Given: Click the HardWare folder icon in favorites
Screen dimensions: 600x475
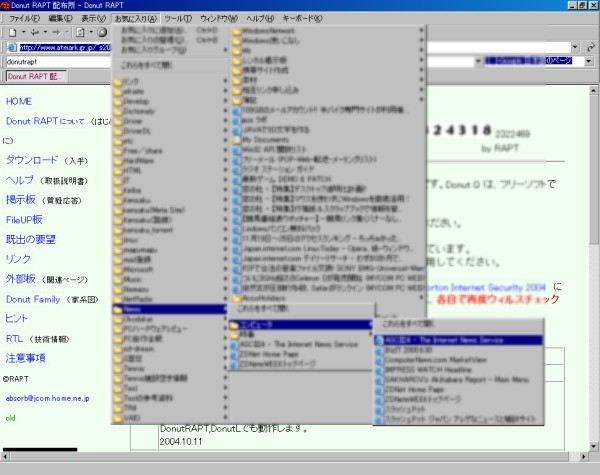Looking at the screenshot, I should [x=117, y=160].
